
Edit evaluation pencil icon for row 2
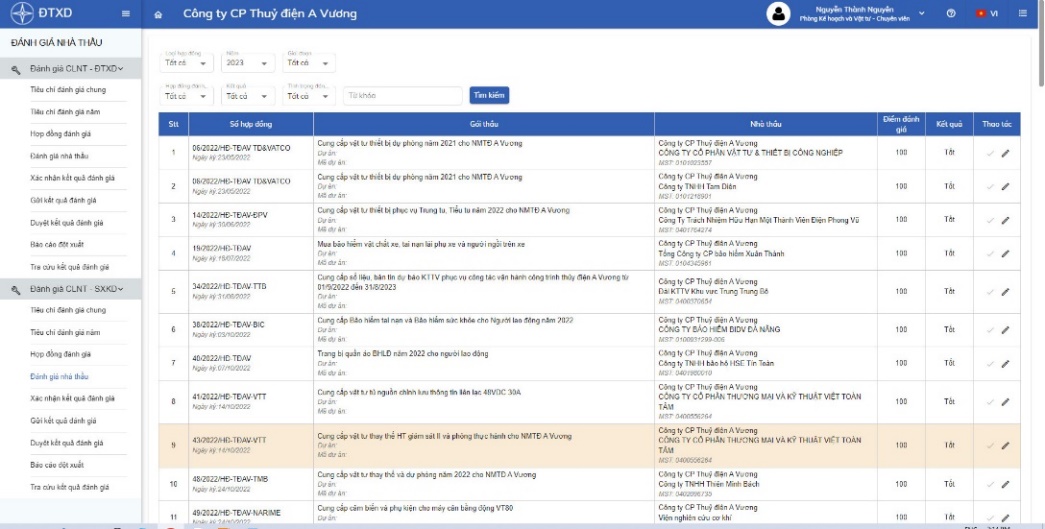pyautogui.click(x=1005, y=187)
